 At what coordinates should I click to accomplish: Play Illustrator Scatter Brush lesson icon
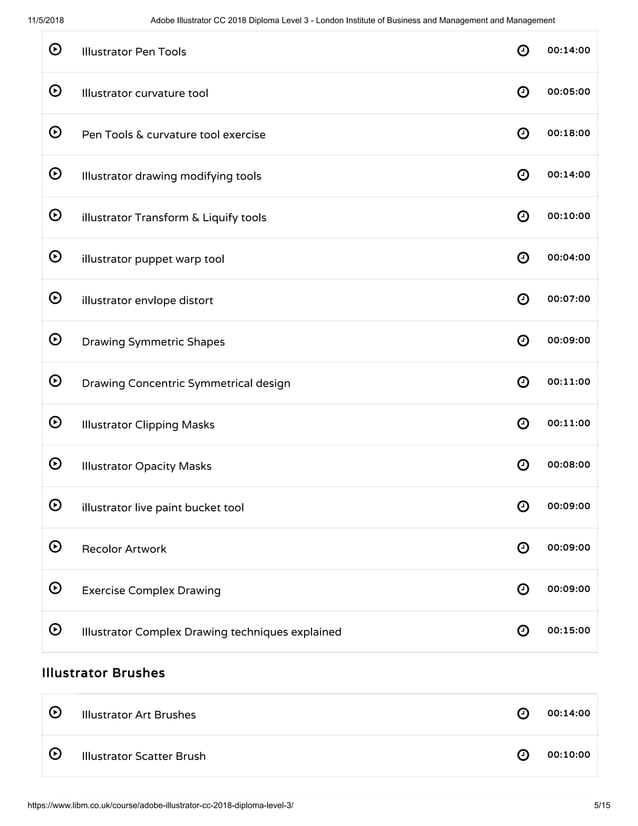[x=56, y=755]
